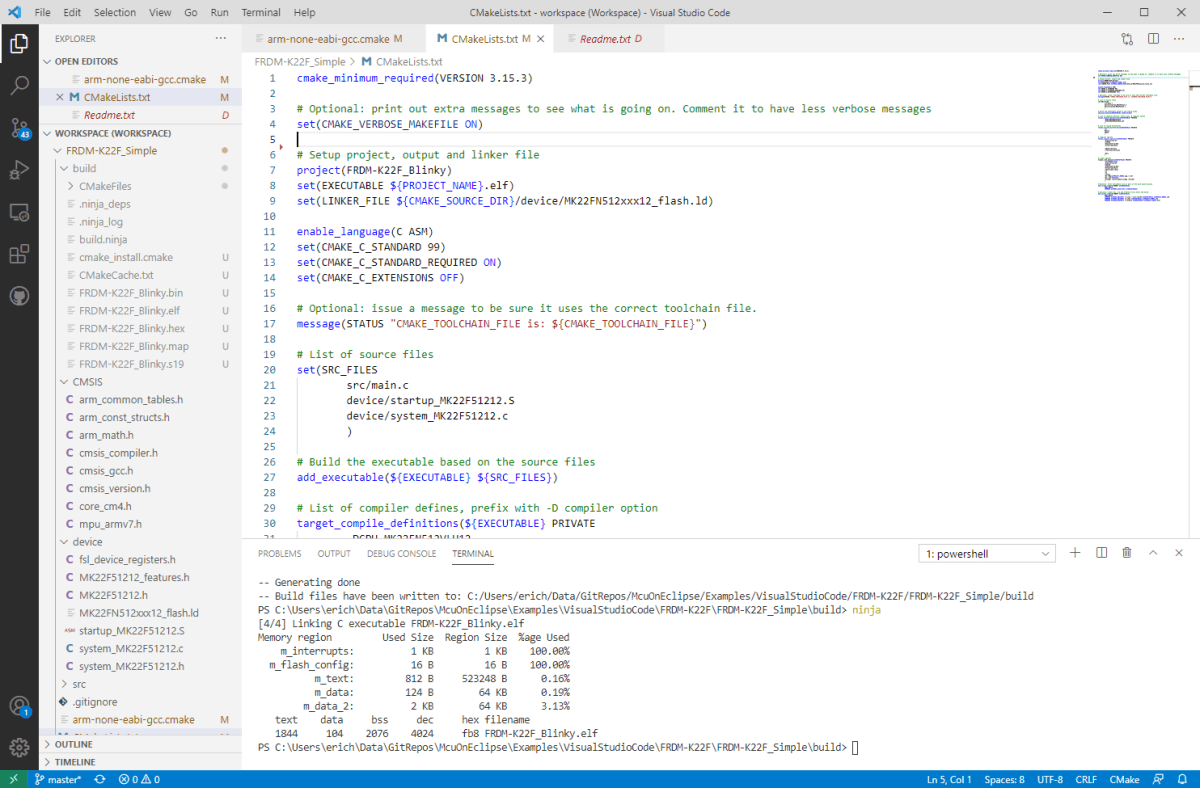
Task: Maximize the panel with the chevron icon
Action: (1155, 553)
